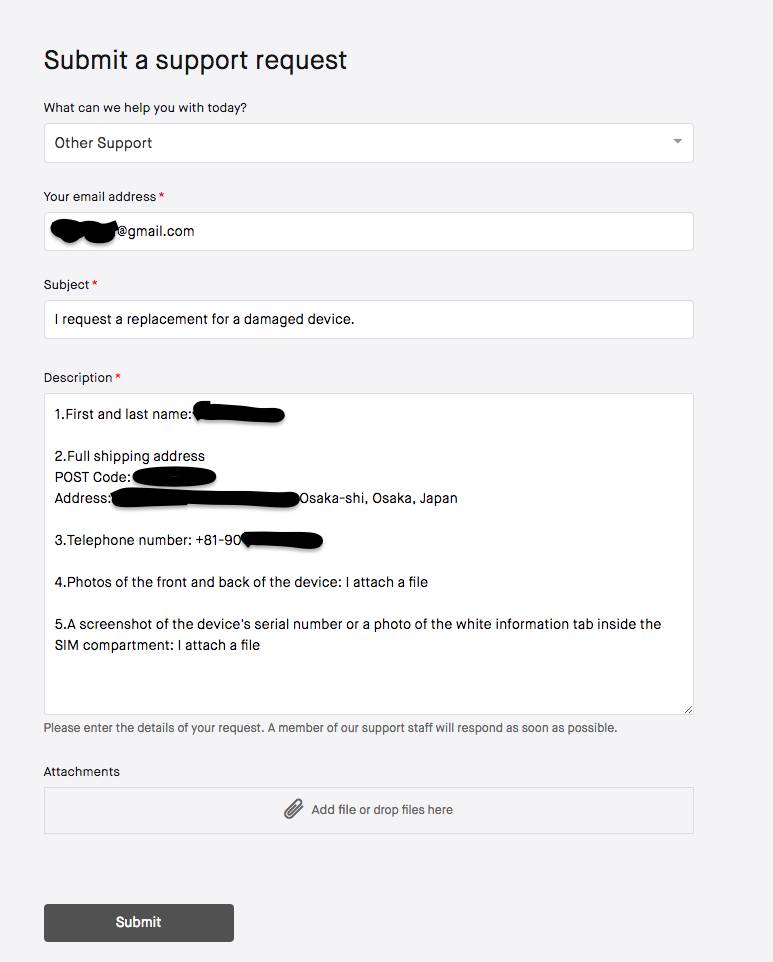Open the "Other Support" topic dropdown
This screenshot has height=962, width=773.
[368, 143]
